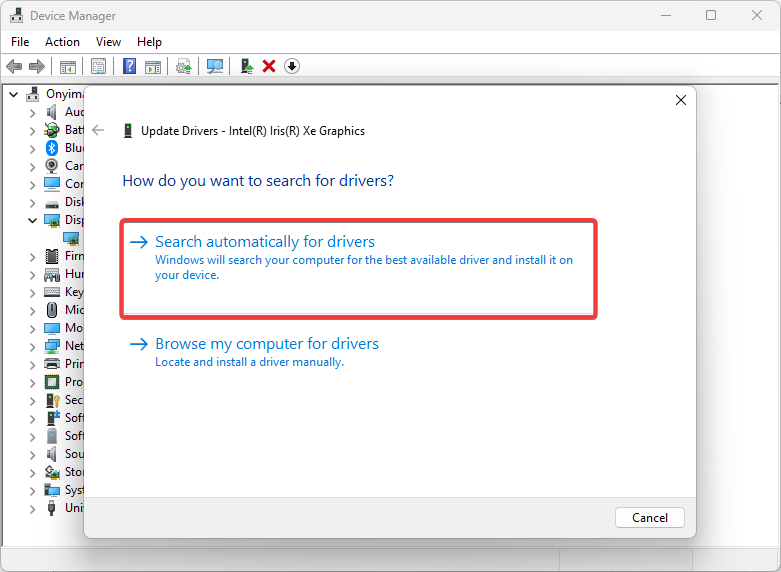
Task: Select the monitor icon next to 'Con'
Action: pyautogui.click(x=52, y=184)
